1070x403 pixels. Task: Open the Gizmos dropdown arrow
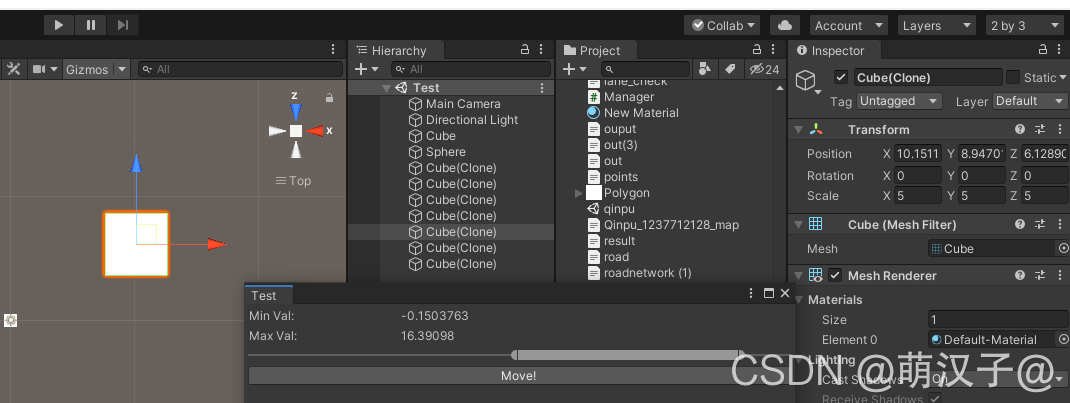(121, 69)
